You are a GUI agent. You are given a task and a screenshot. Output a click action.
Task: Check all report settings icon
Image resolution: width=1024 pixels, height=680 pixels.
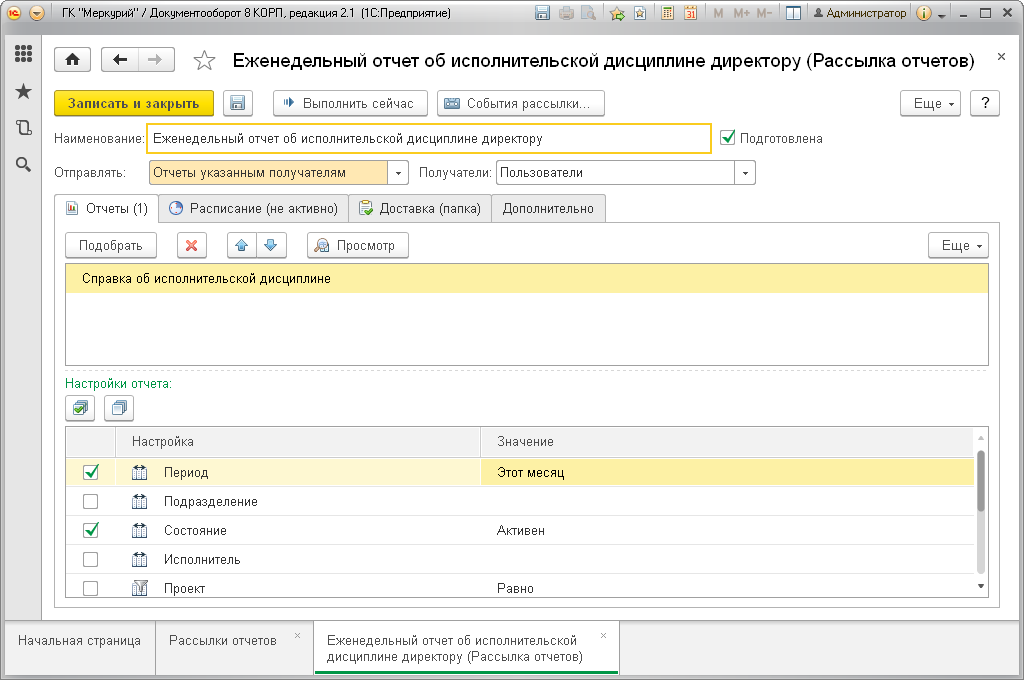coord(80,408)
